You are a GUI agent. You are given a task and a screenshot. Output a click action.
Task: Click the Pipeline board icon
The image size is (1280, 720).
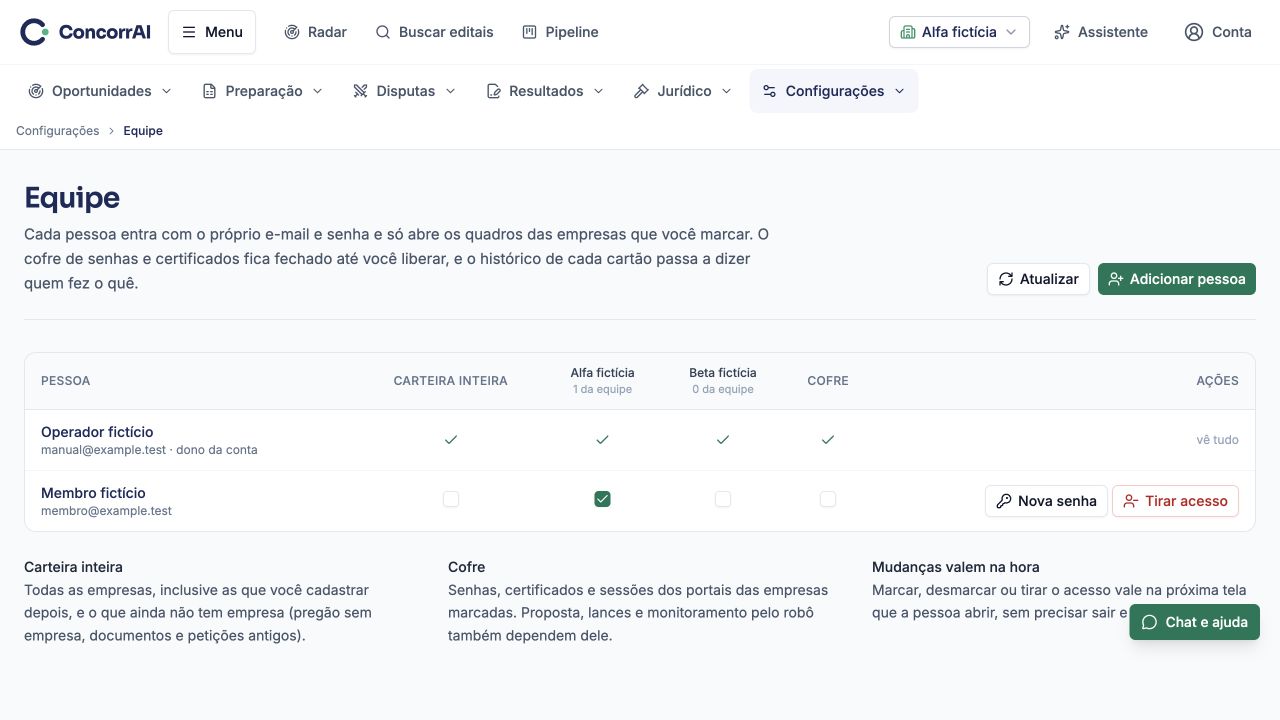pyautogui.click(x=530, y=32)
